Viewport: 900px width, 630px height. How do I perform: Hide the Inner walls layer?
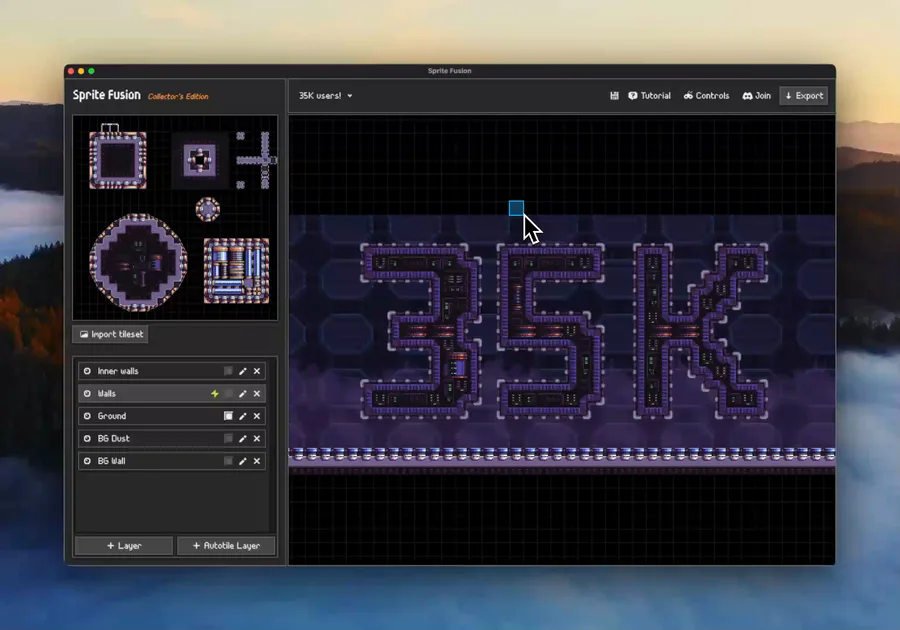click(87, 371)
